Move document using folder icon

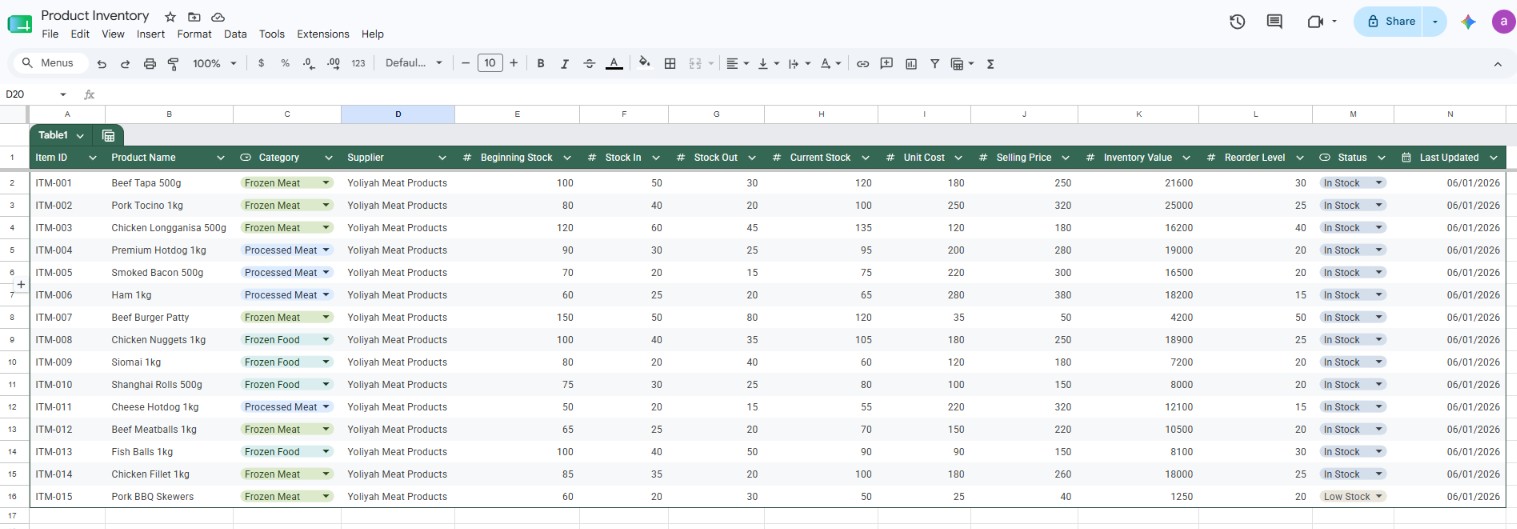click(194, 17)
